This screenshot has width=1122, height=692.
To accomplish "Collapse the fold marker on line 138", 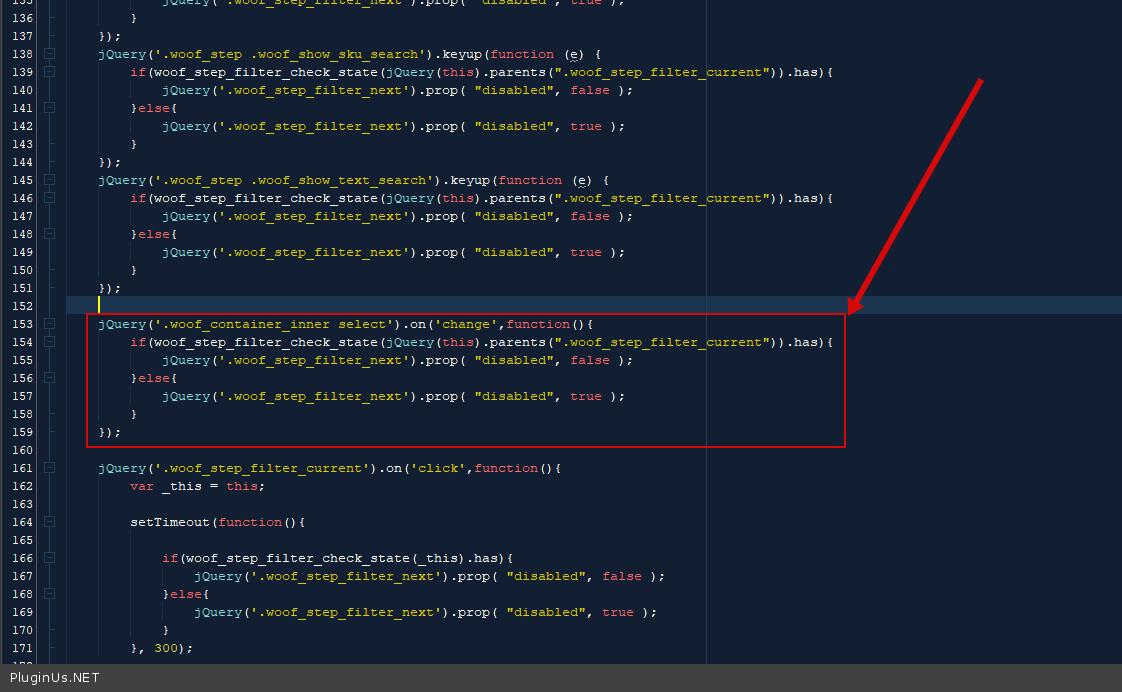I will click(49, 54).
